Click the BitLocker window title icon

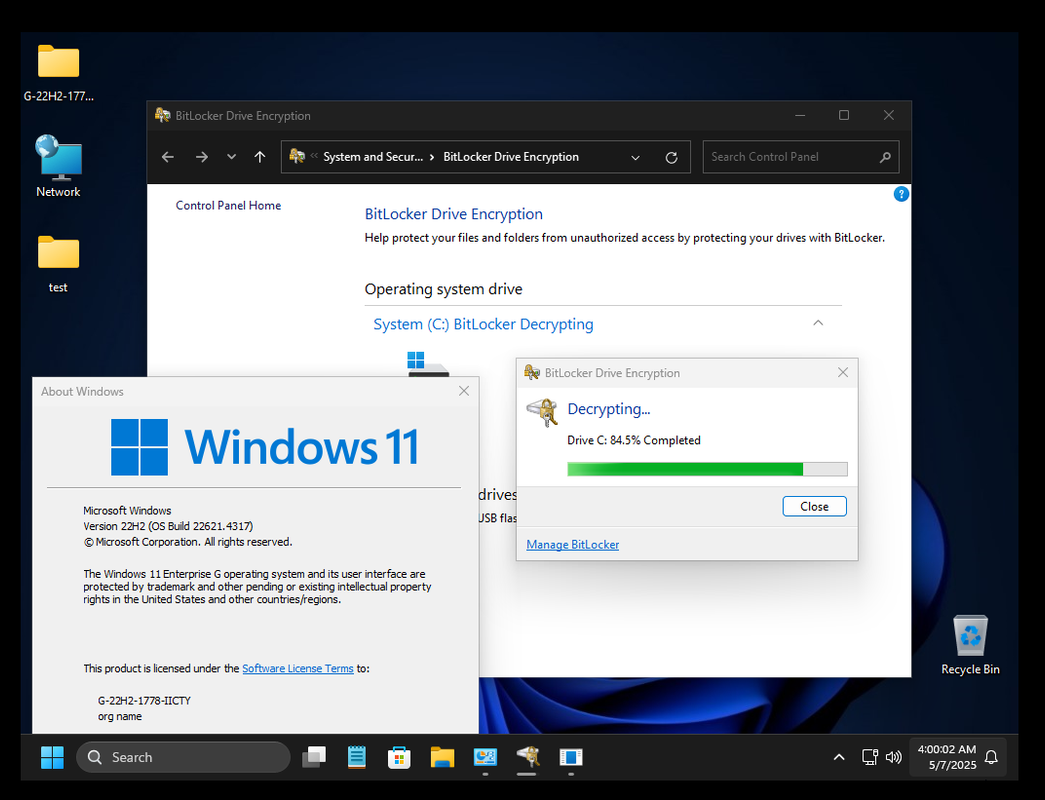(x=163, y=115)
